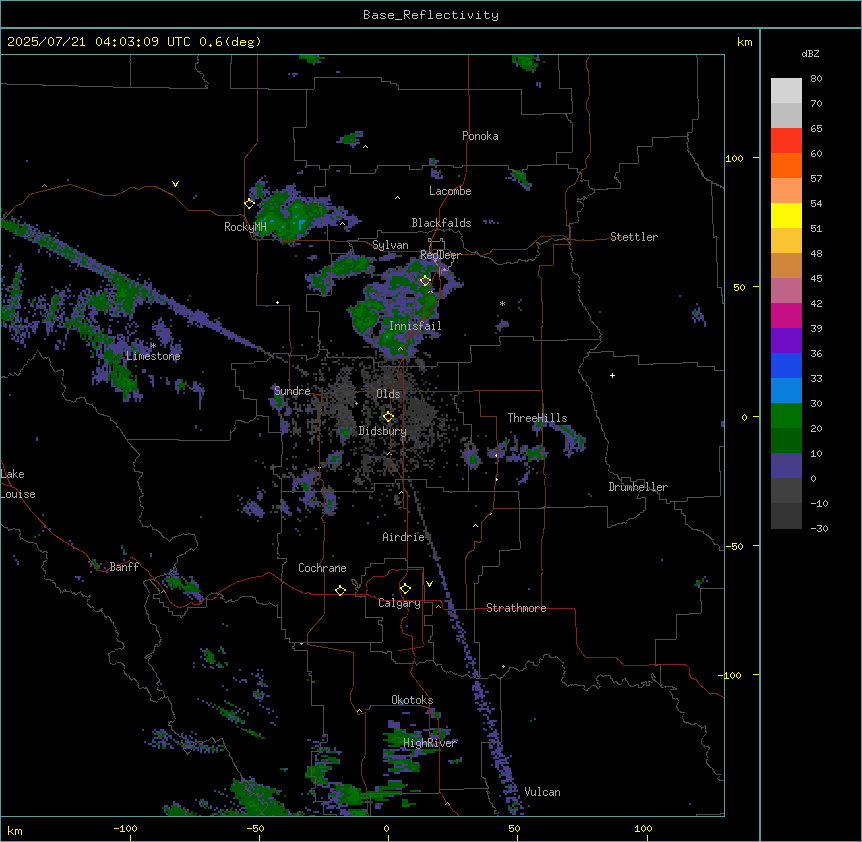Click the asterisk marker above Limestone label
The image size is (862, 842).
pyautogui.click(x=153, y=346)
